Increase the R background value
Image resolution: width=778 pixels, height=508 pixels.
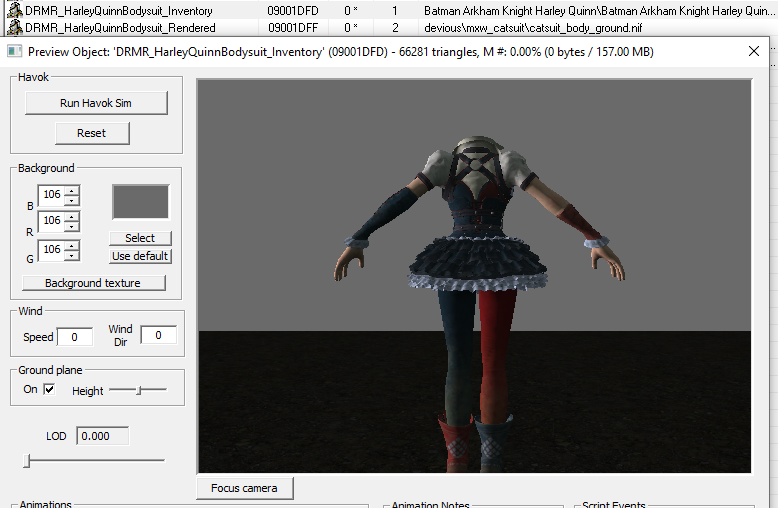tap(72, 216)
